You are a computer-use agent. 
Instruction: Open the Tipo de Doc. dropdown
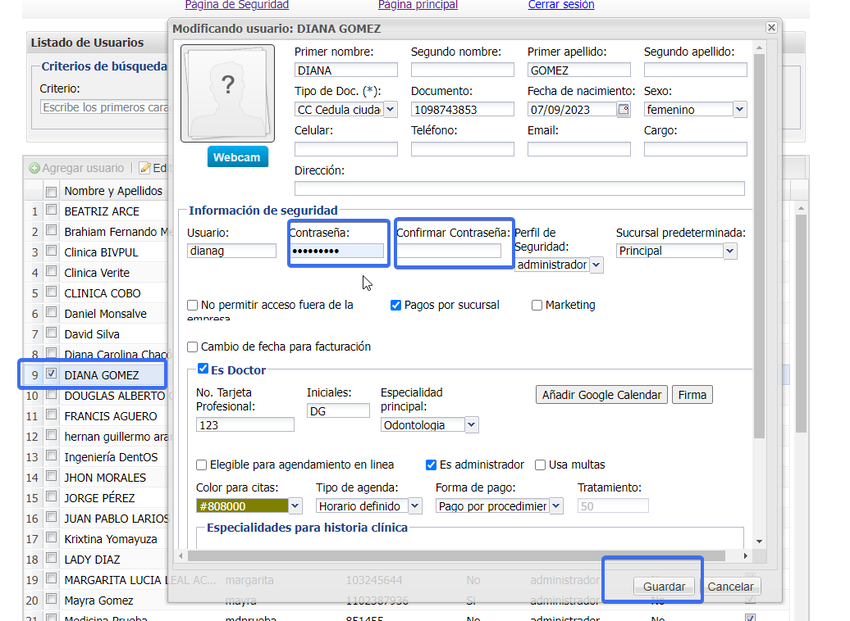(x=390, y=109)
